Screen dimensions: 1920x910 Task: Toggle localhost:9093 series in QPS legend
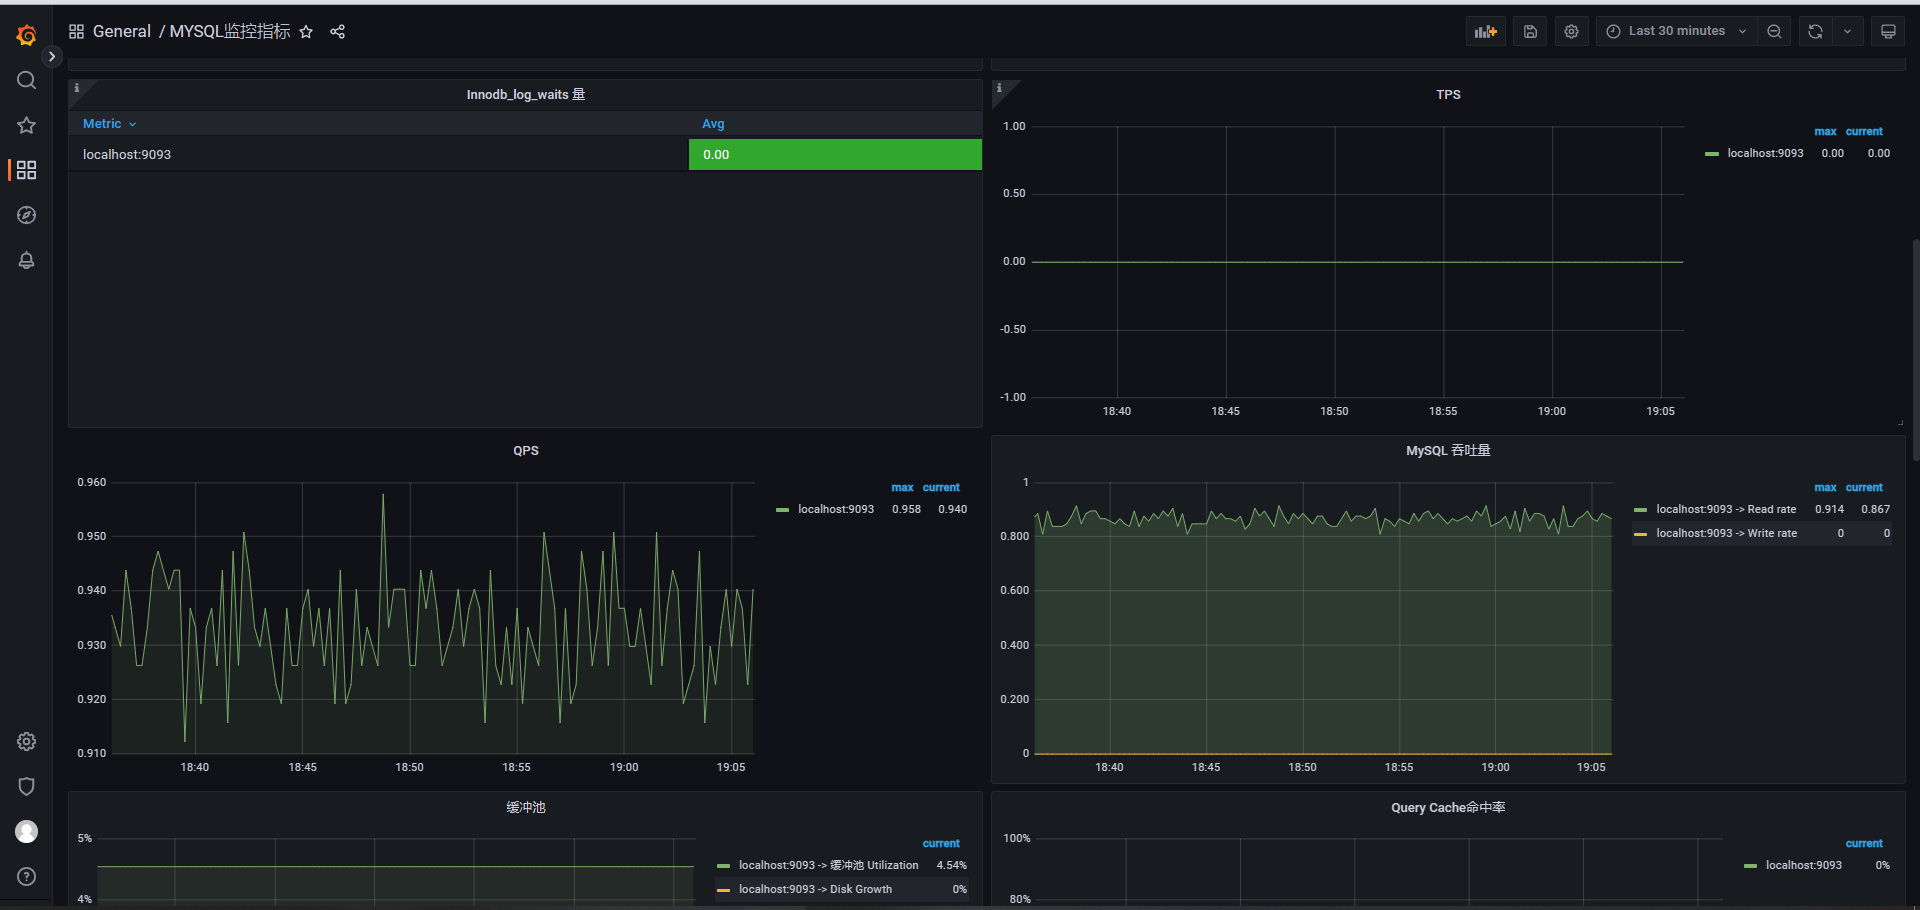pyautogui.click(x=836, y=510)
